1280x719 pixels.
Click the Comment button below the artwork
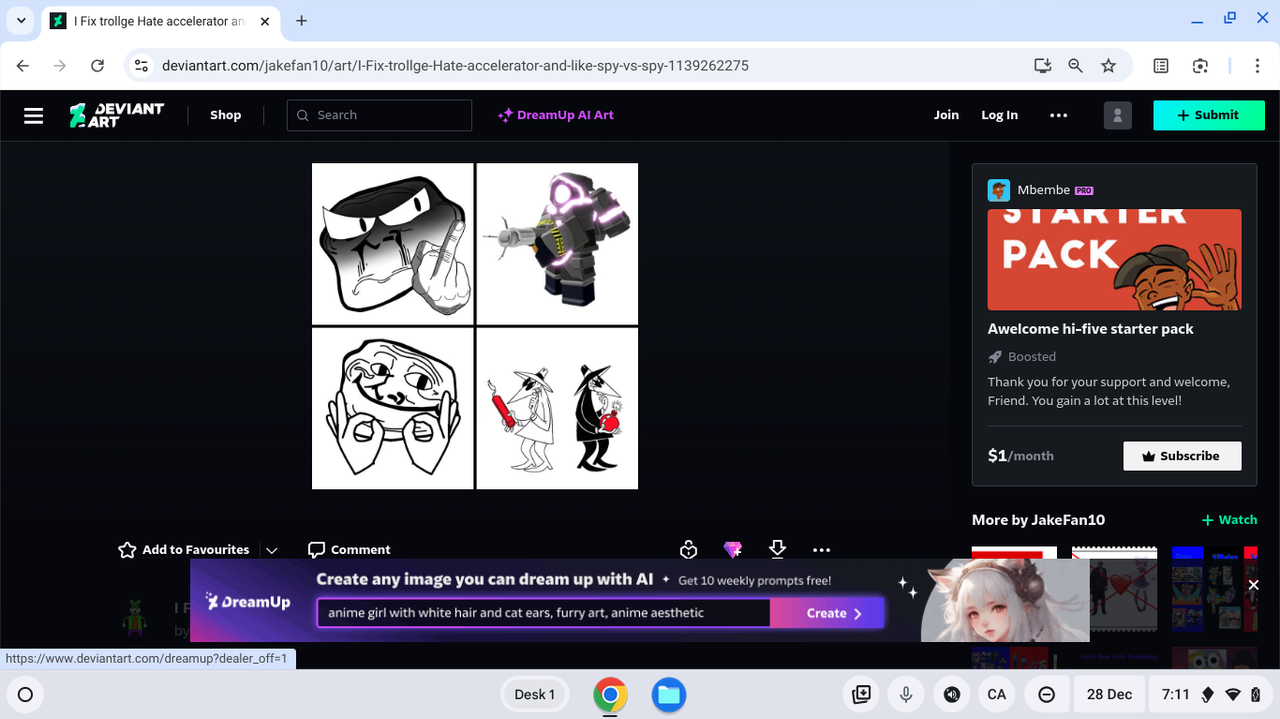pos(349,549)
